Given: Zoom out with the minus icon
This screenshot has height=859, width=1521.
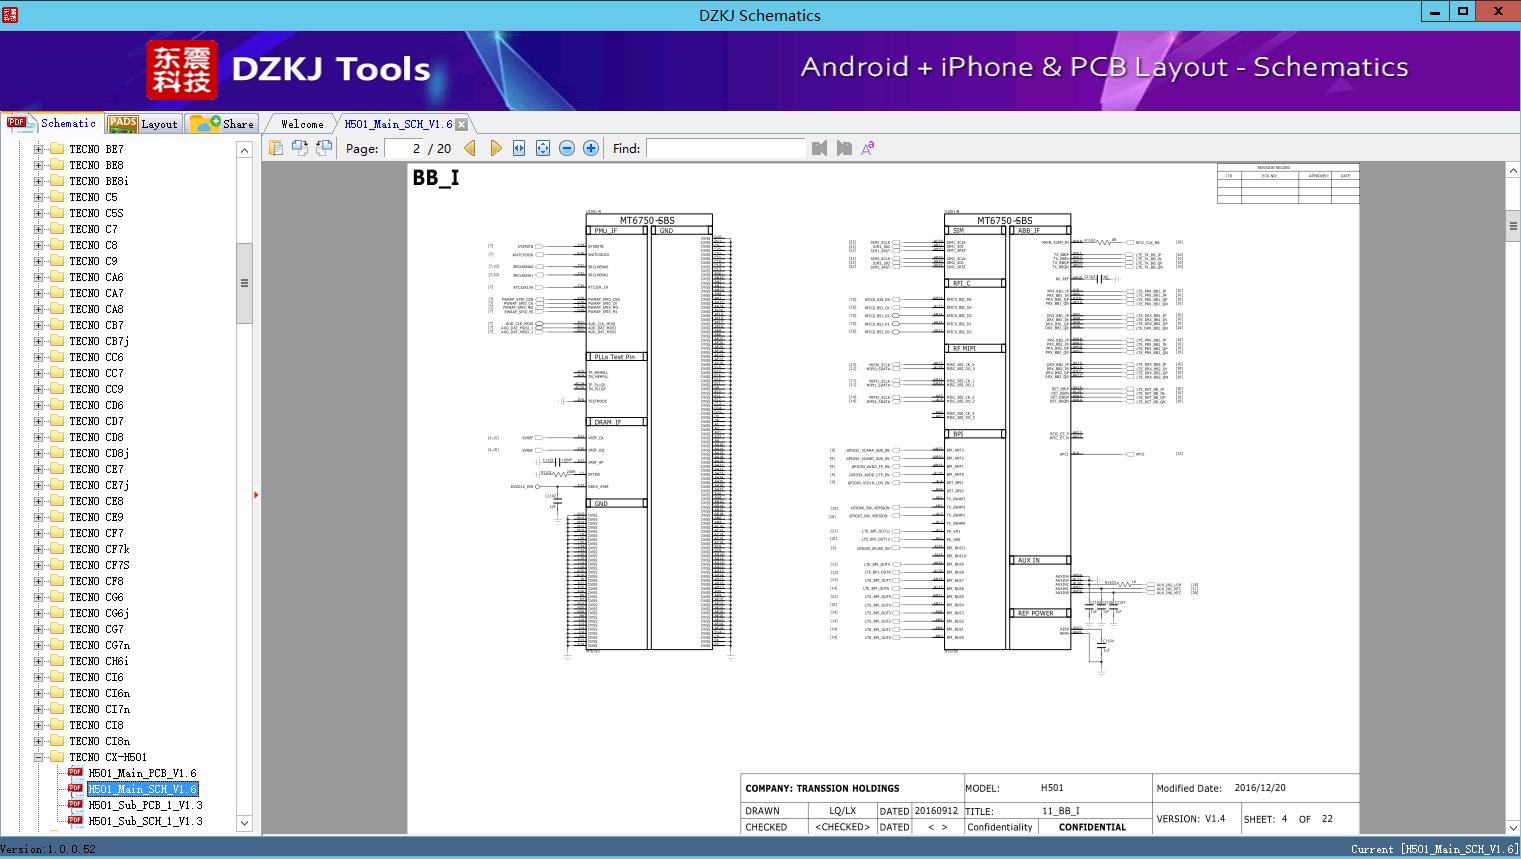Looking at the screenshot, I should pos(567,148).
